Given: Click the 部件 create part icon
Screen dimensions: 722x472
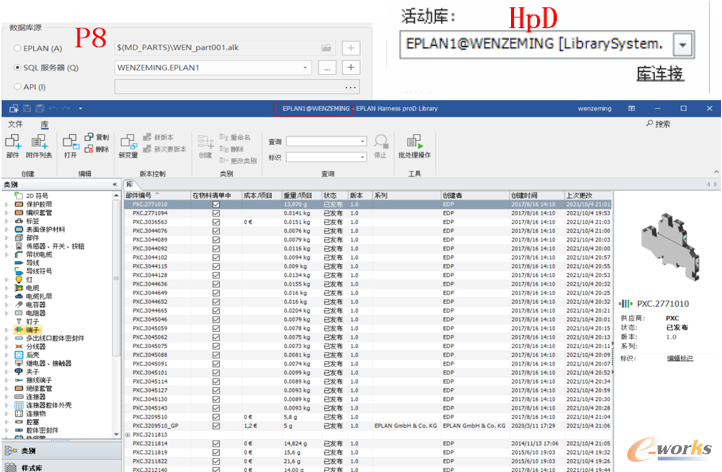Looking at the screenshot, I should [13, 141].
